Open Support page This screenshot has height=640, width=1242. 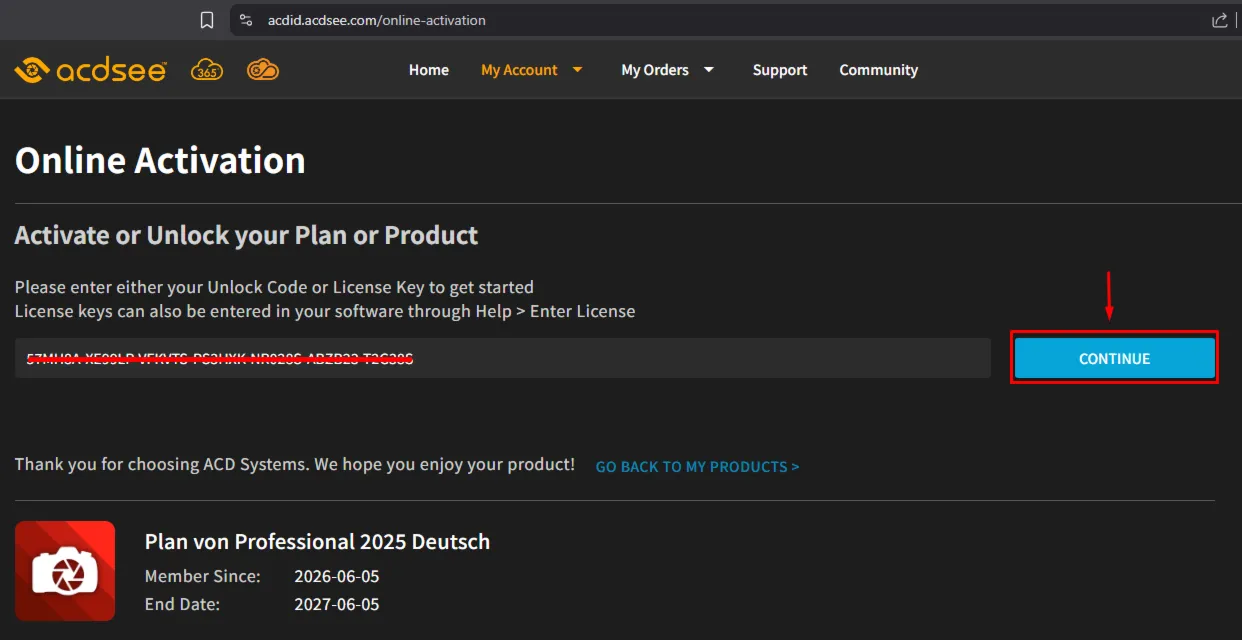coord(780,70)
